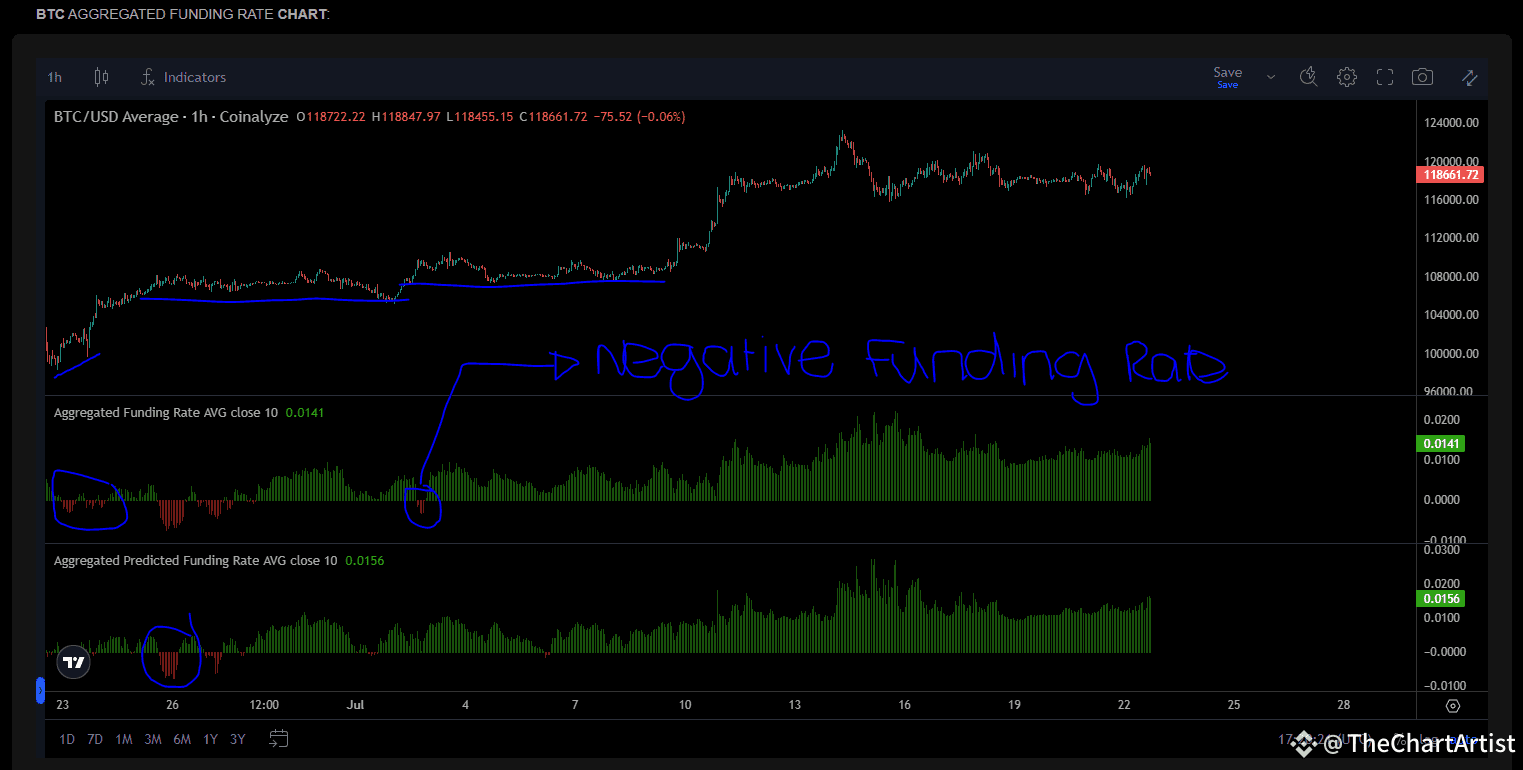Click date 25 on the time axis
Image resolution: width=1523 pixels, height=770 pixels.
tap(1234, 704)
